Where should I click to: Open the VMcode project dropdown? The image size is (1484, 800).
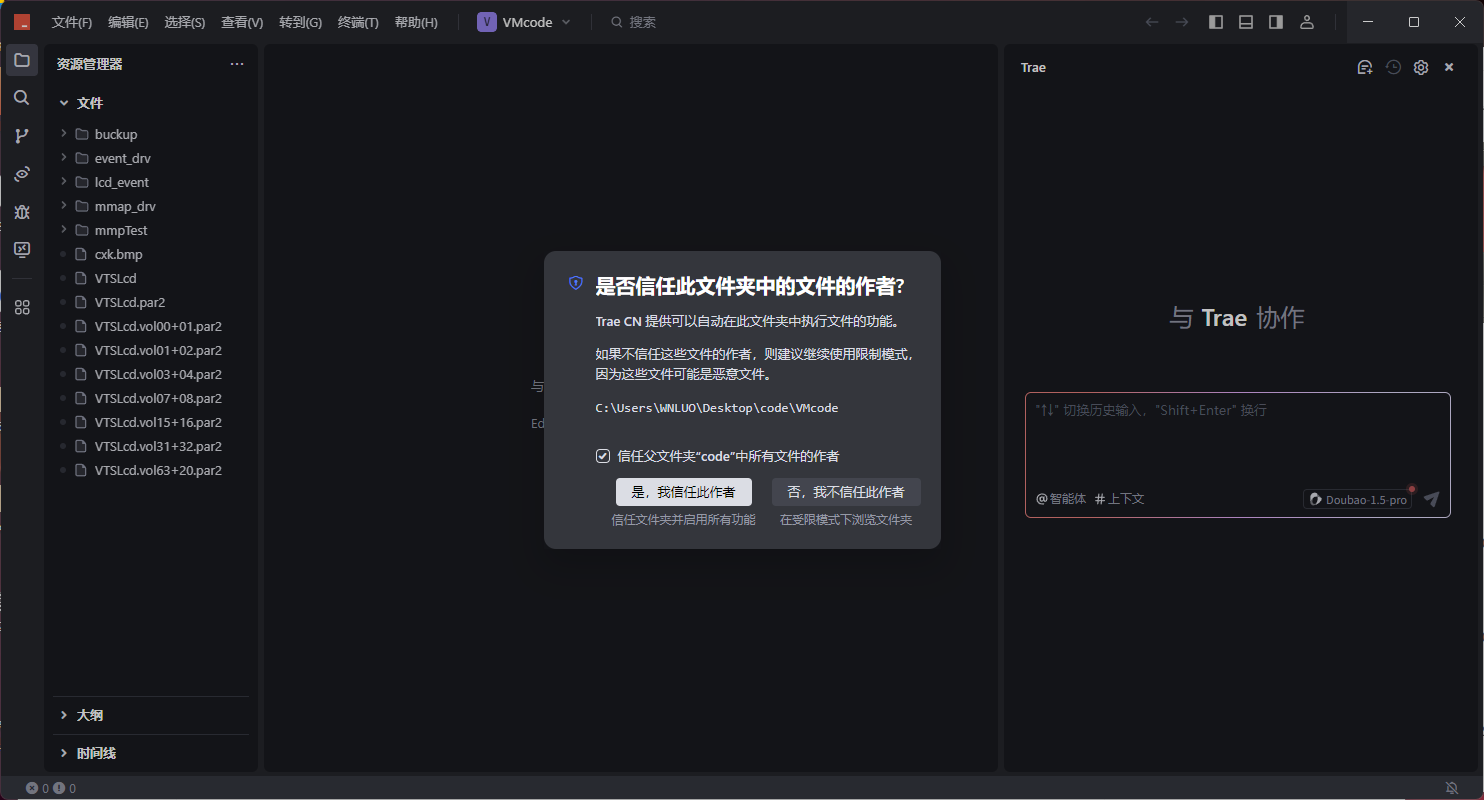click(x=525, y=22)
